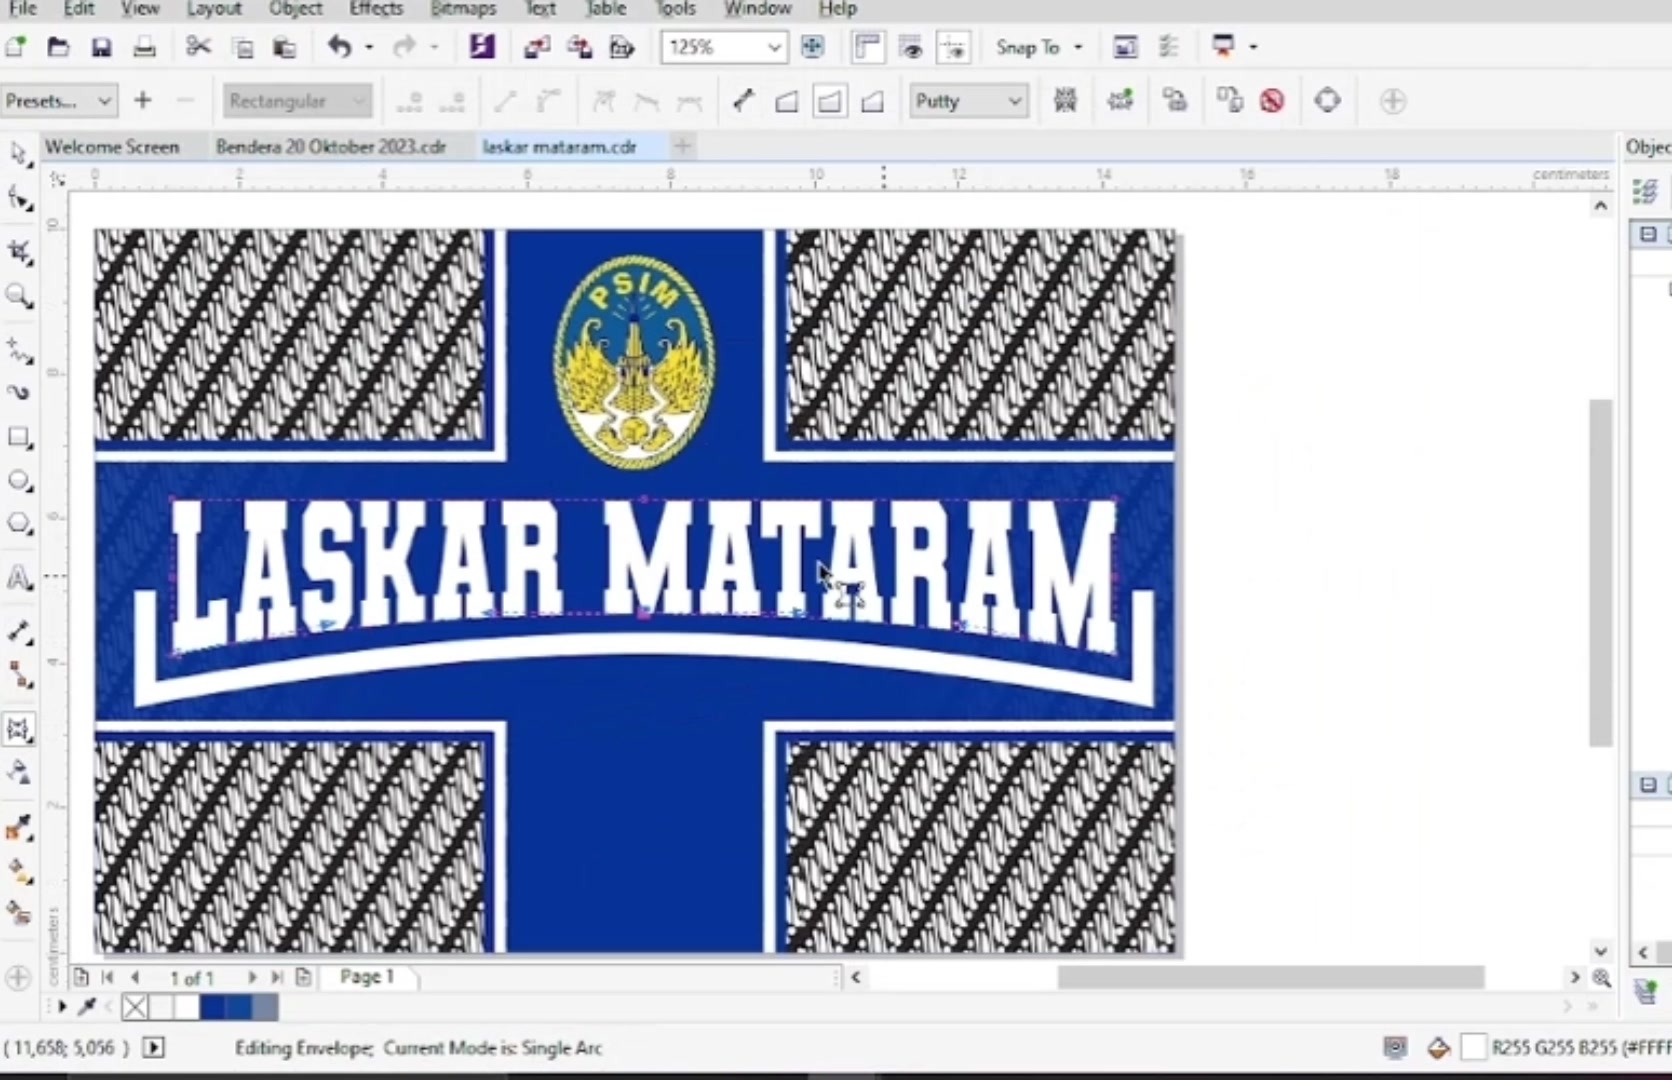Enable Straight Line envelope mode
This screenshot has height=1080, width=1672.
tap(786, 101)
